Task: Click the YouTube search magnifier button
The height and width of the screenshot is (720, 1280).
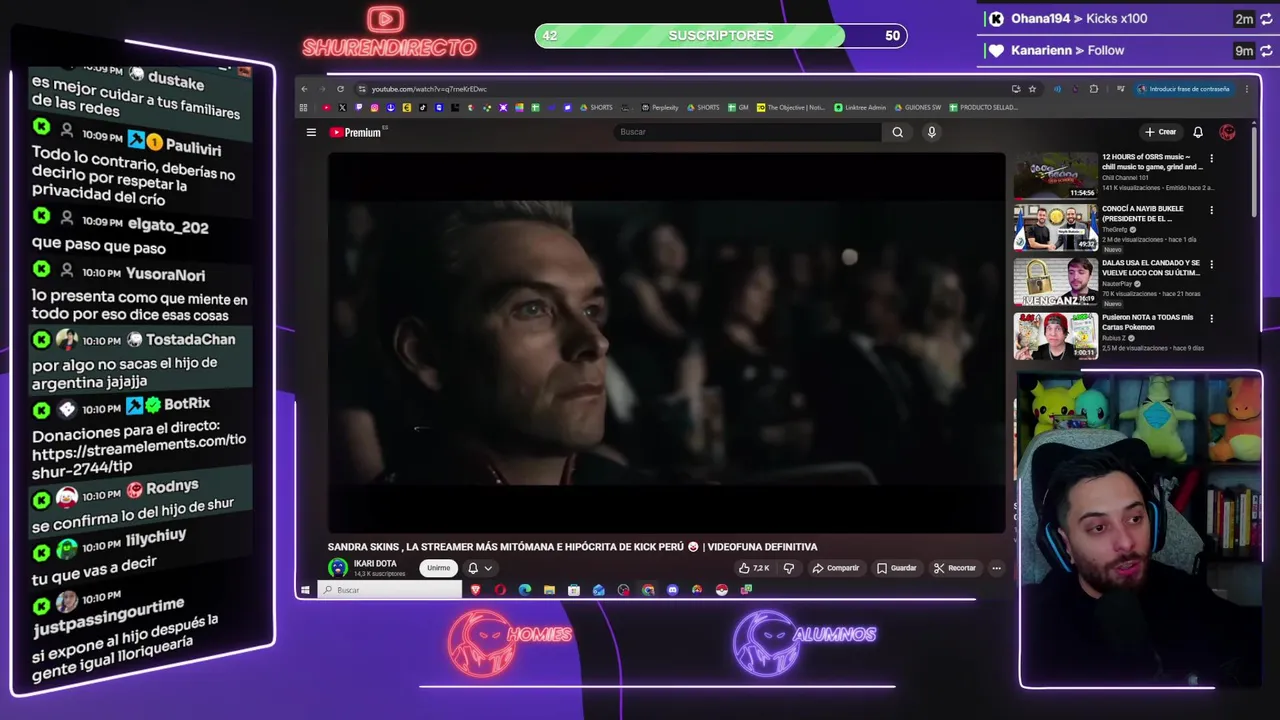Action: (897, 132)
